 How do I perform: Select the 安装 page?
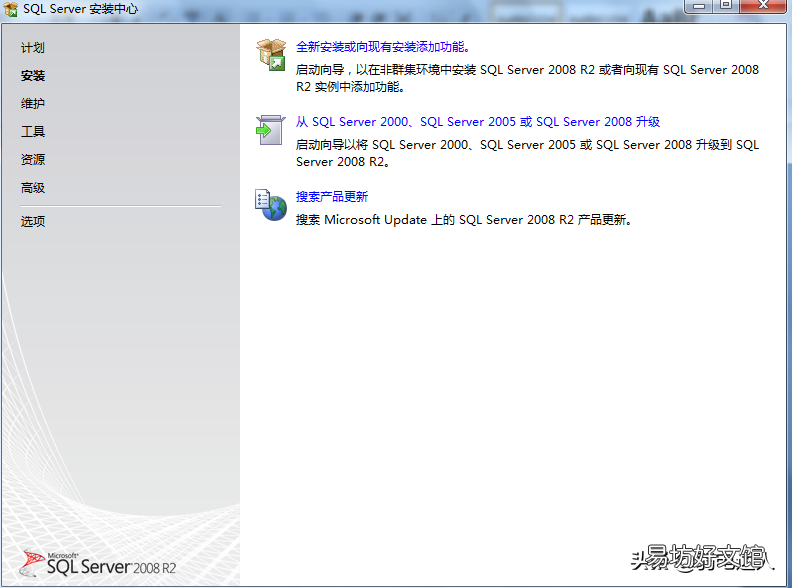coord(33,76)
